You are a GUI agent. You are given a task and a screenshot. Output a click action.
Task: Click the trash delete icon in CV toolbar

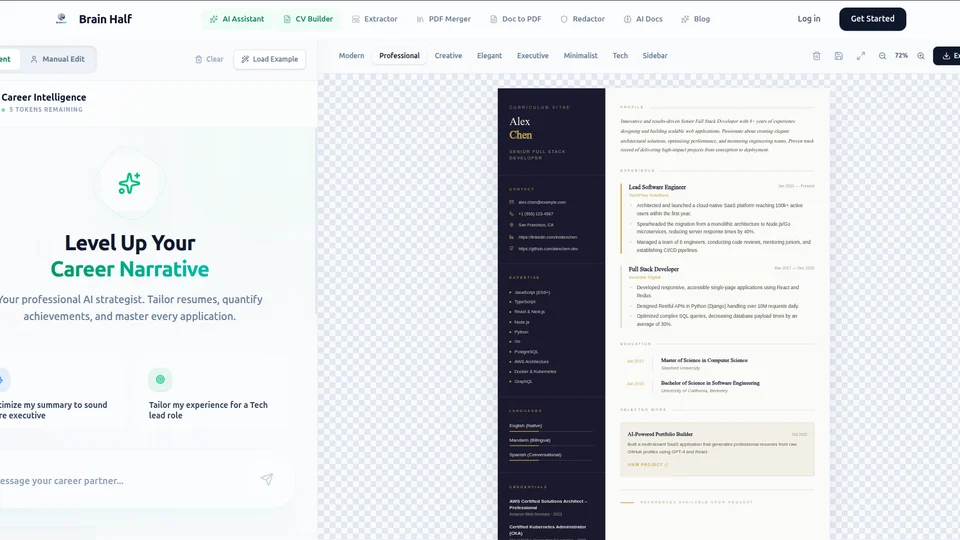[x=816, y=56]
